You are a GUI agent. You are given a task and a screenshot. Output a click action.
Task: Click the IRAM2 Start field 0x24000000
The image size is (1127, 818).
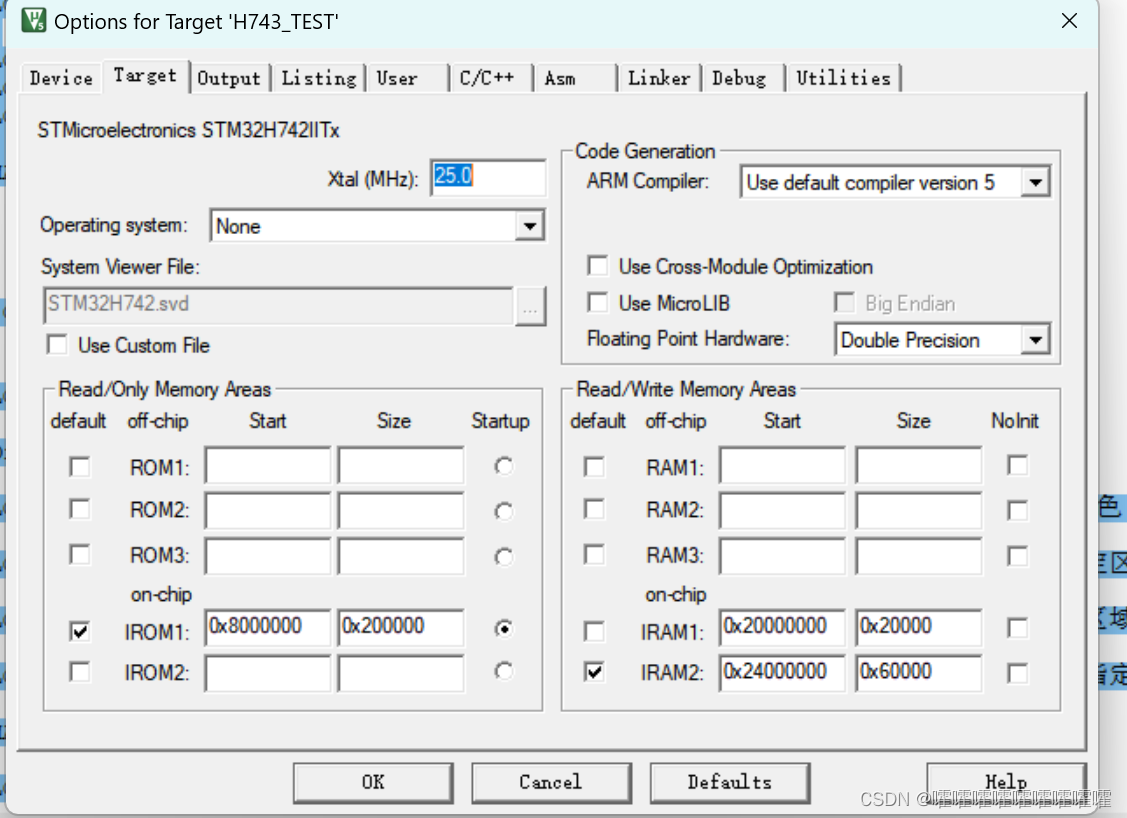(782, 674)
